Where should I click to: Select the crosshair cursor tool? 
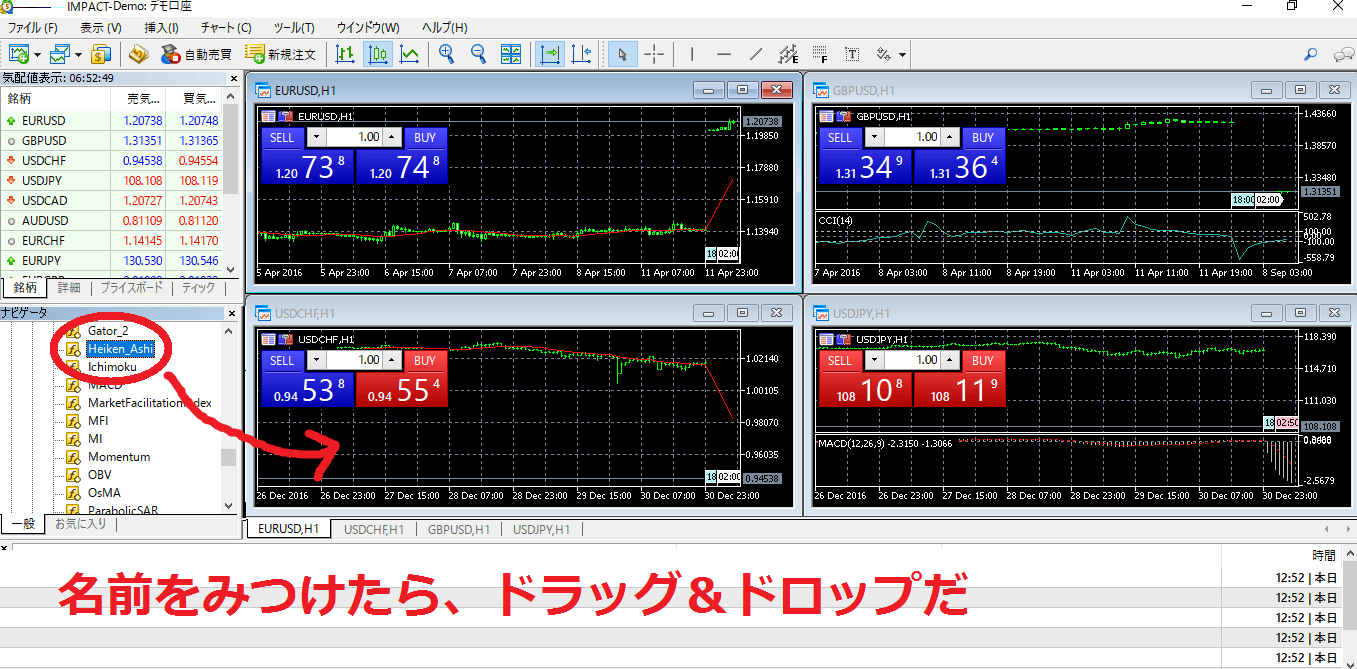(x=654, y=54)
